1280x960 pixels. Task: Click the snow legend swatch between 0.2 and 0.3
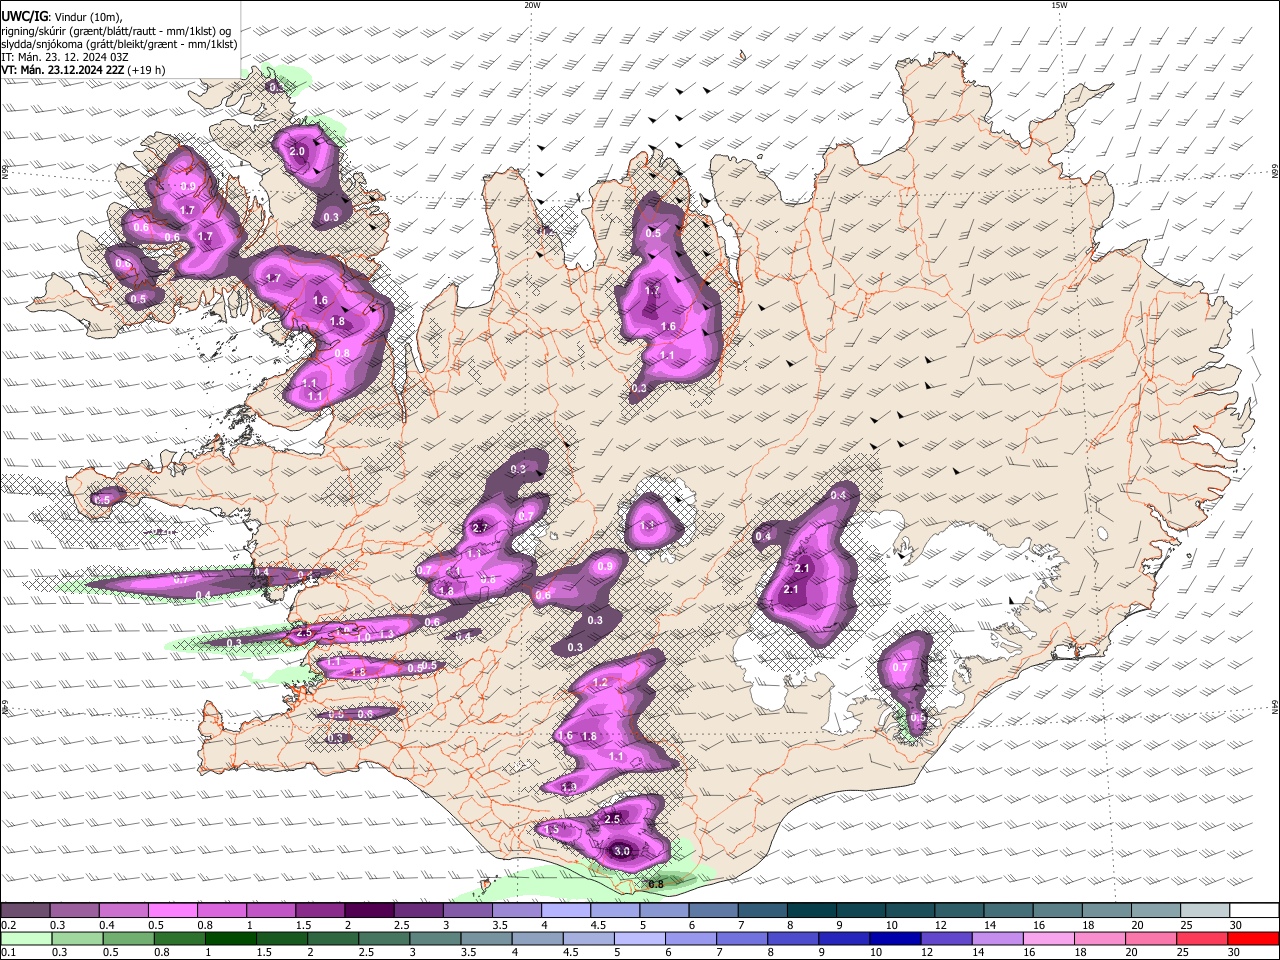tap(25, 911)
